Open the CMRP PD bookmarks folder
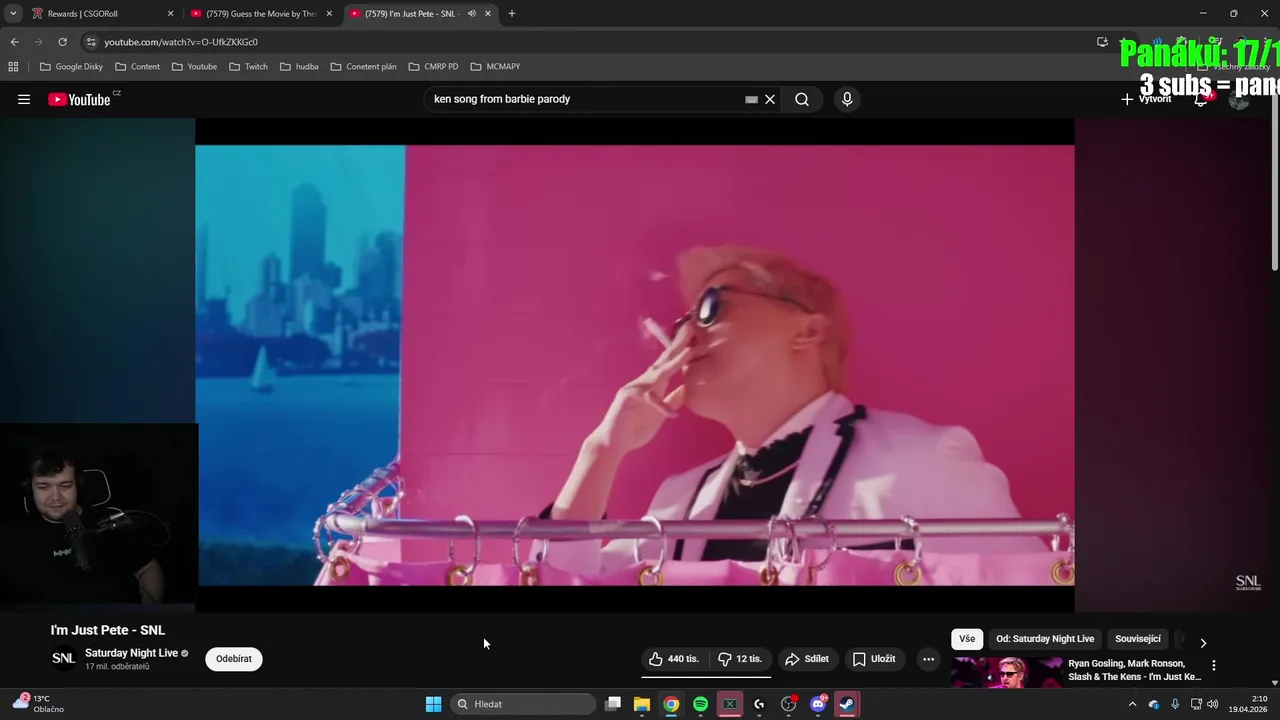This screenshot has width=1280, height=720. coord(433,67)
